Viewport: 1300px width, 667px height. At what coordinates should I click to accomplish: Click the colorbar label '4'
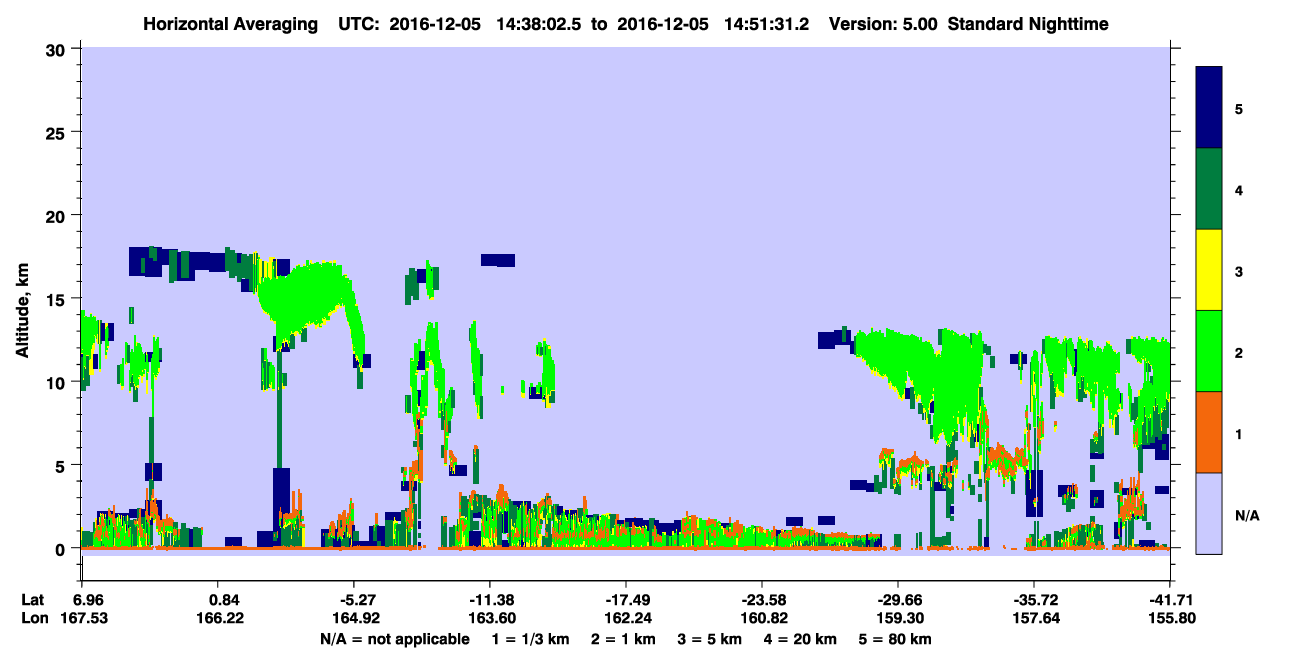pyautogui.click(x=1239, y=189)
